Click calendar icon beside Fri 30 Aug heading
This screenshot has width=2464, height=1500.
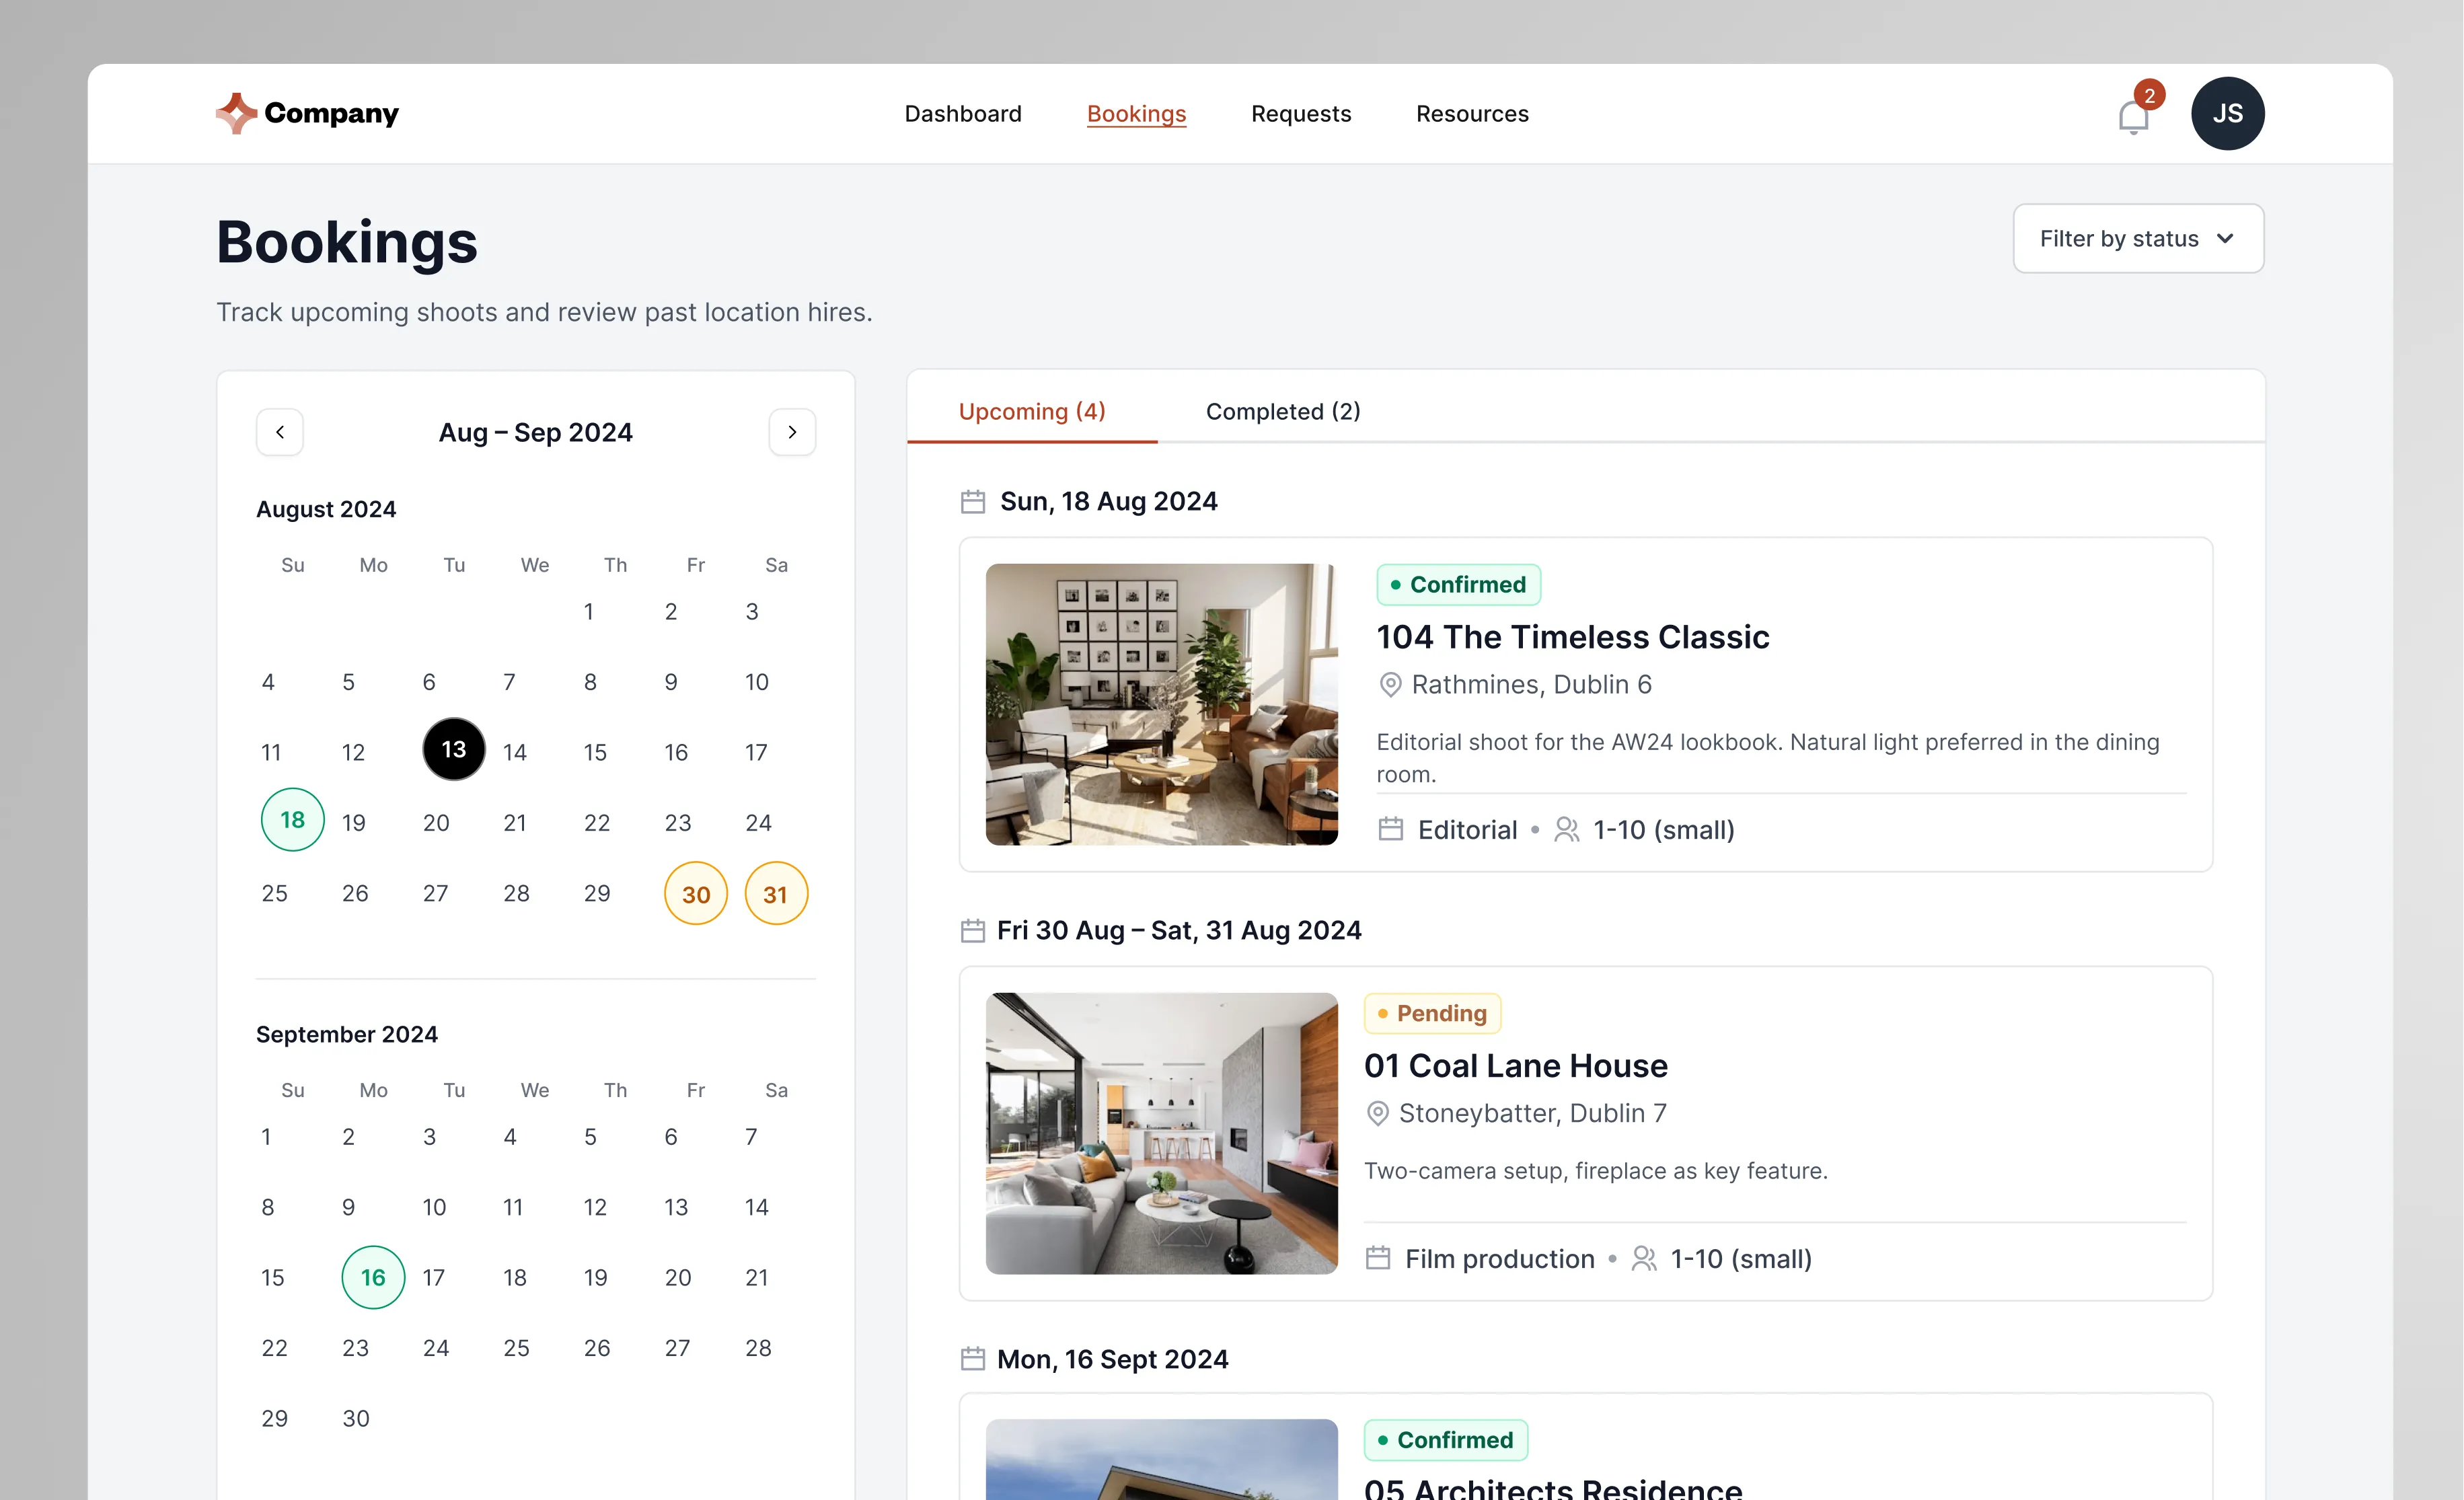pos(972,930)
